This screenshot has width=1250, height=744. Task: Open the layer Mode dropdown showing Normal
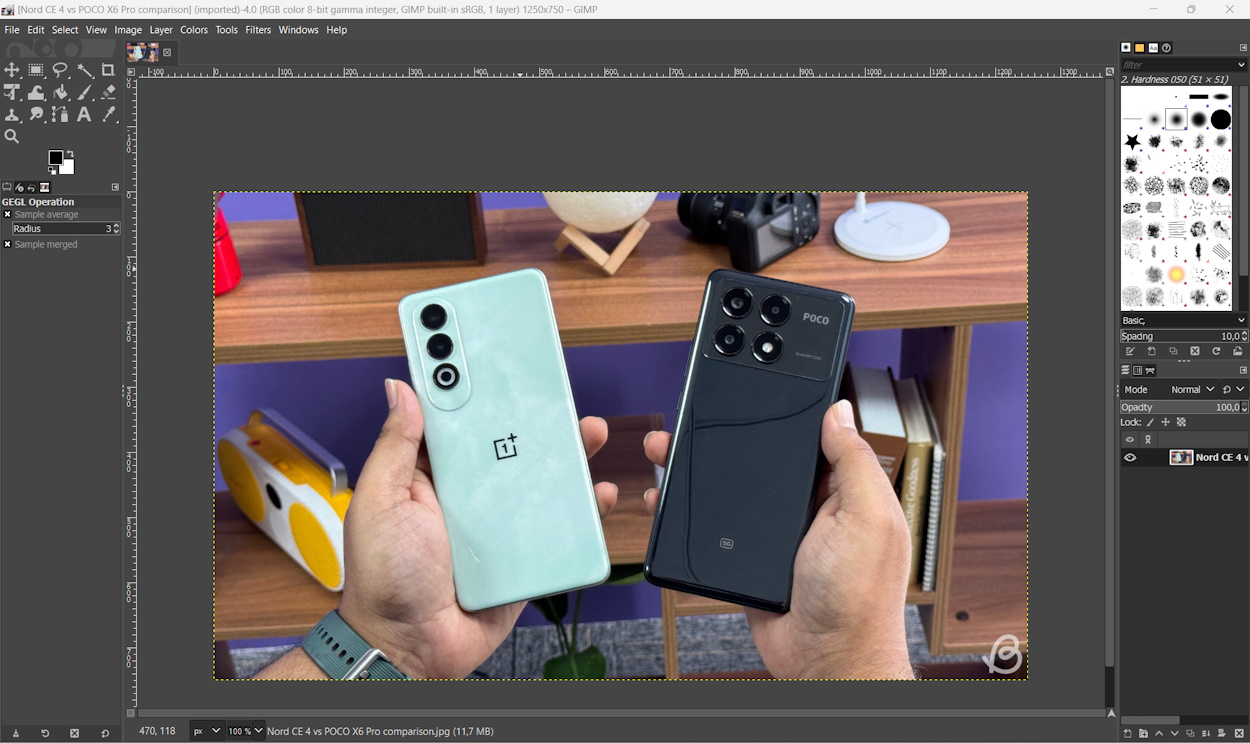pos(1193,389)
